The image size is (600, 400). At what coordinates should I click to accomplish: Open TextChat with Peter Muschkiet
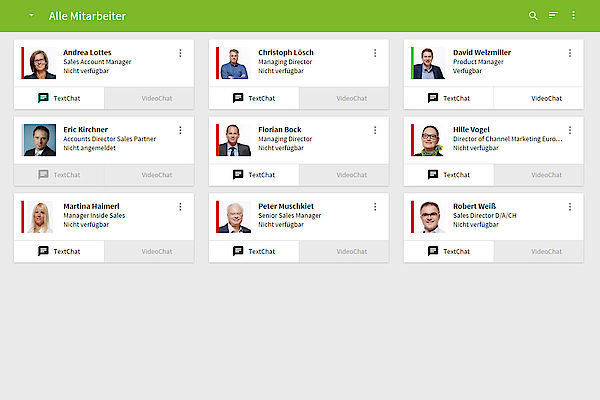click(254, 251)
